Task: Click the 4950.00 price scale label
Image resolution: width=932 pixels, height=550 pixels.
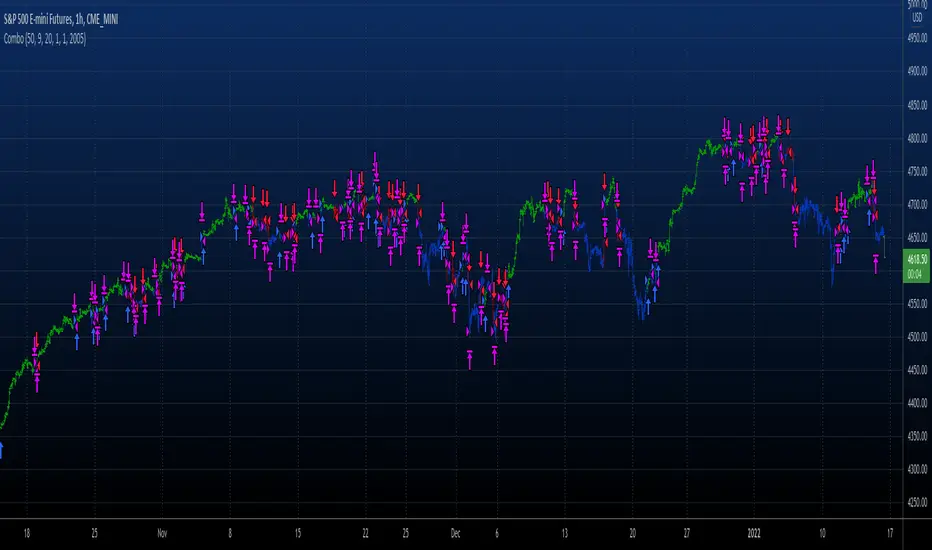Action: click(917, 38)
